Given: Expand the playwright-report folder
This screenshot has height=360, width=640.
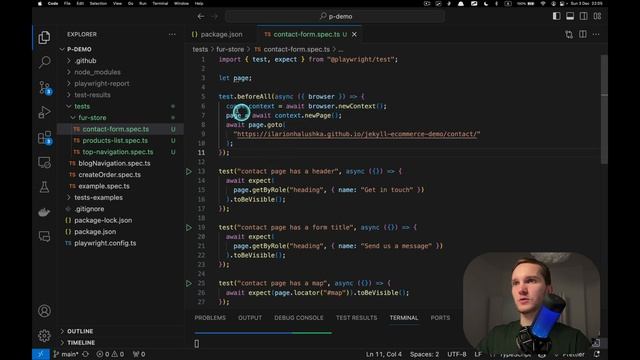Looking at the screenshot, I should 102,83.
